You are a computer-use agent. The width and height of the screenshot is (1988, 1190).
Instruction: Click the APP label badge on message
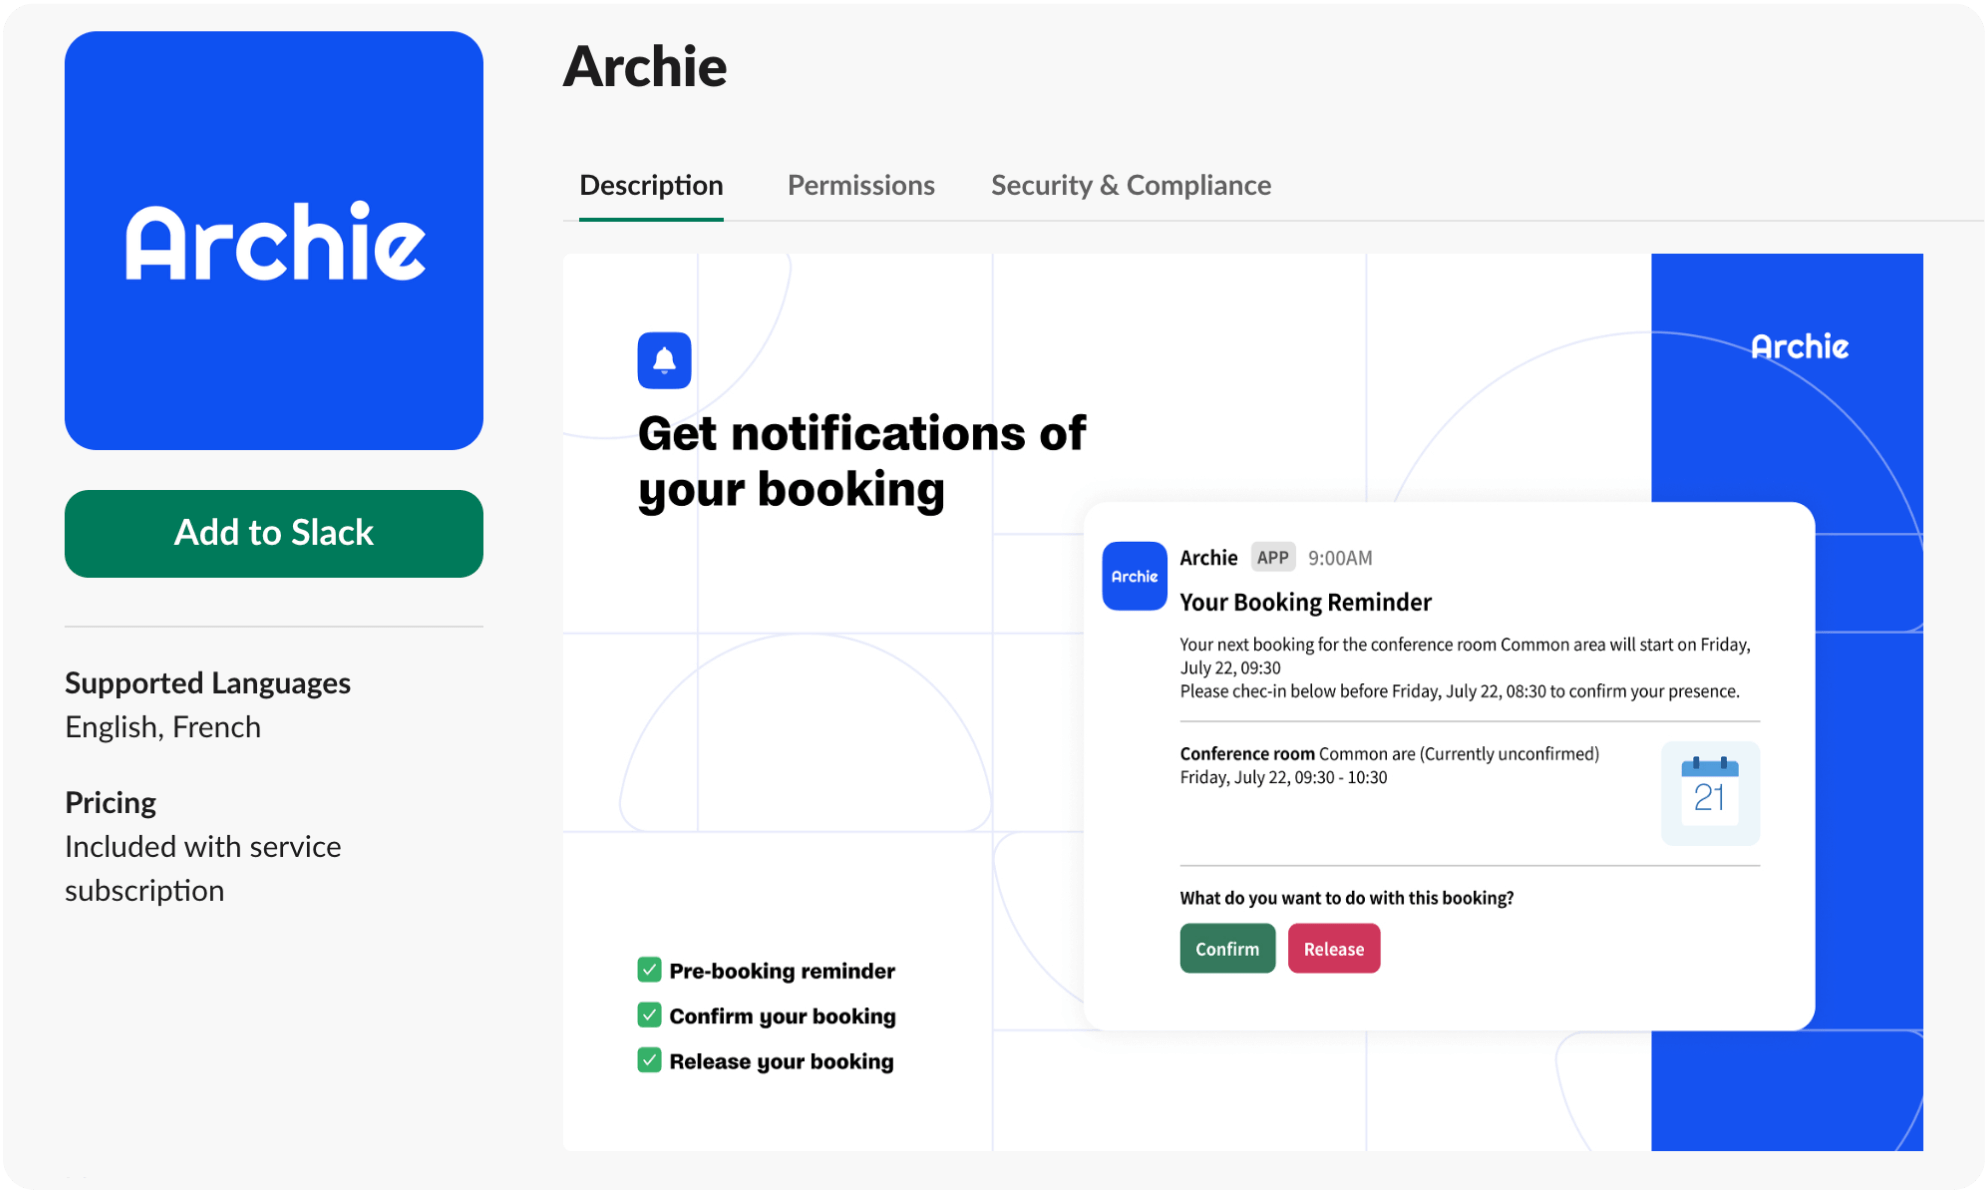pyautogui.click(x=1272, y=557)
